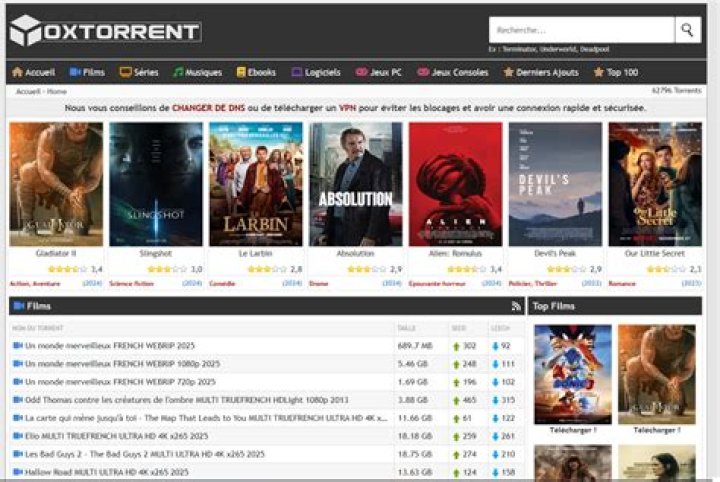Viewport: 720px width, 482px height.
Task: Click the Devil's Peak title link
Action: click(x=555, y=253)
